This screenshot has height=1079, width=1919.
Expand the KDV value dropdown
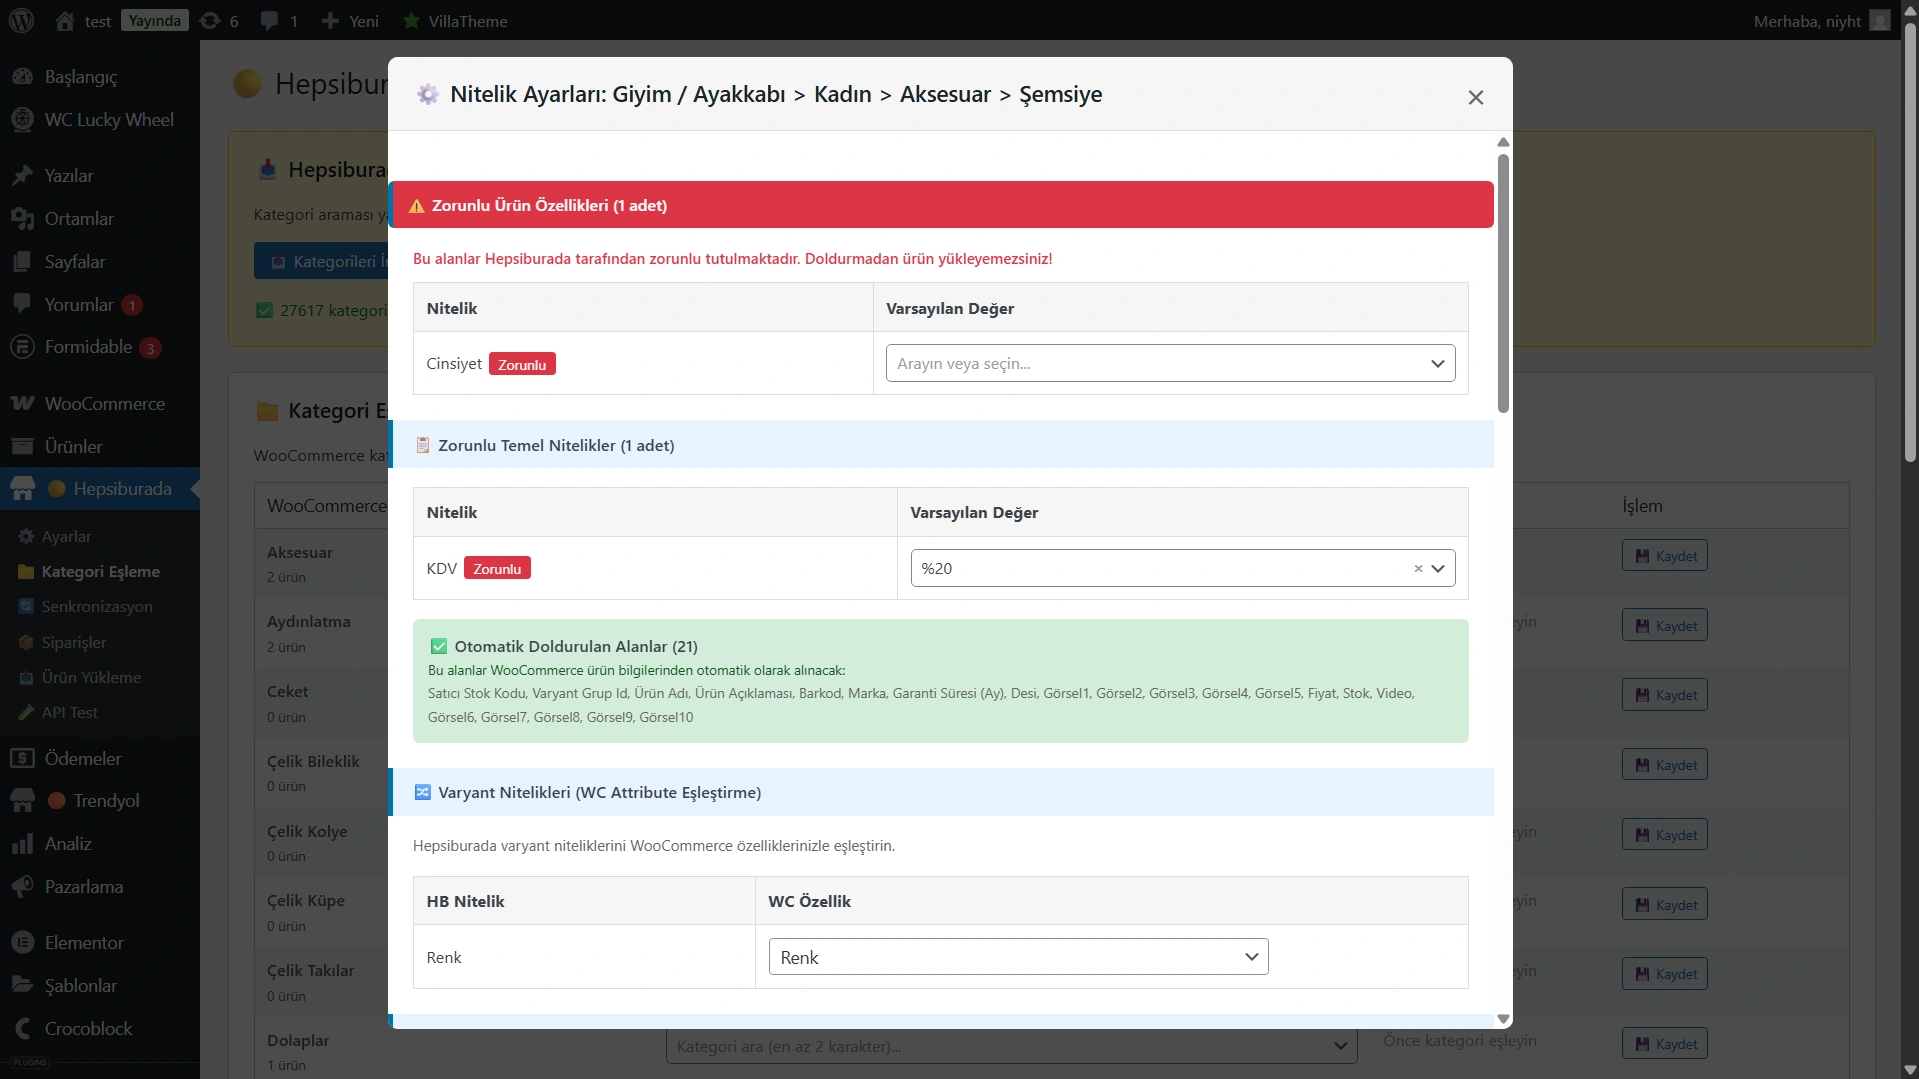click(x=1438, y=569)
